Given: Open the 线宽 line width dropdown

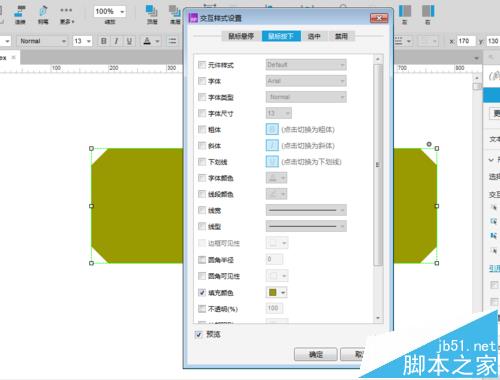Looking at the screenshot, I should tap(306, 210).
